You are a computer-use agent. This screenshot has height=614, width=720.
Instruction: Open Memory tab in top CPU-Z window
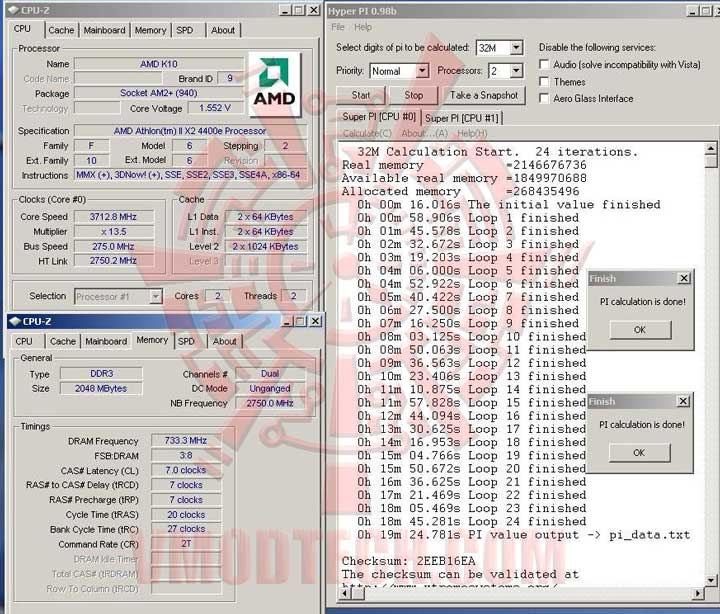pyautogui.click(x=150, y=30)
